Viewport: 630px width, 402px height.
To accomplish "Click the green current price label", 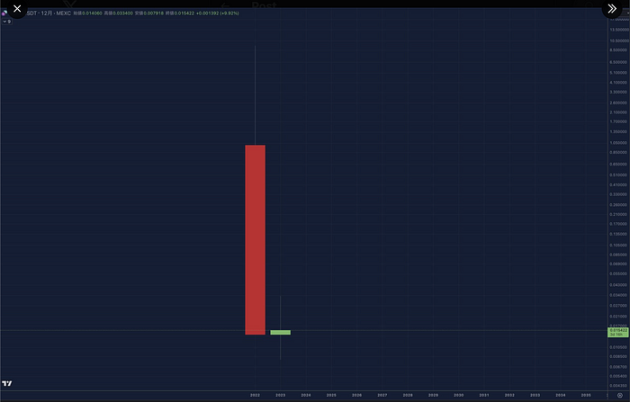I will coord(618,331).
